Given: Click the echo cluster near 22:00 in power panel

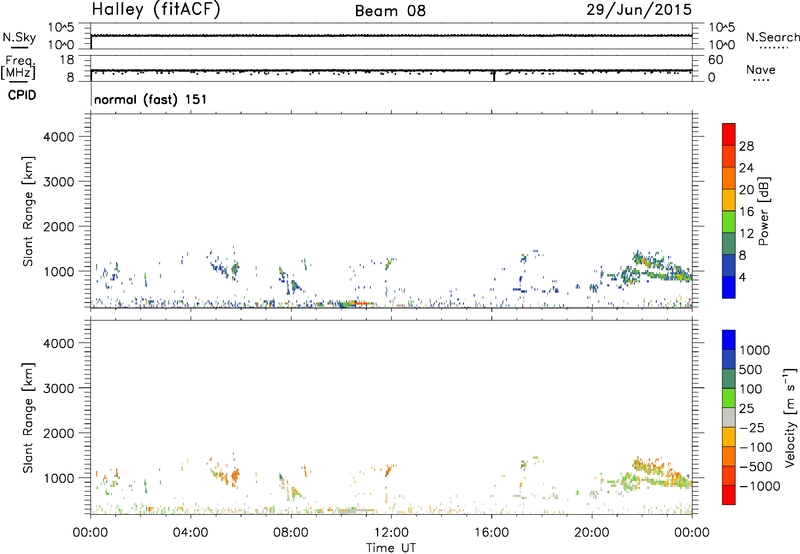Looking at the screenshot, I should pyautogui.click(x=656, y=267).
